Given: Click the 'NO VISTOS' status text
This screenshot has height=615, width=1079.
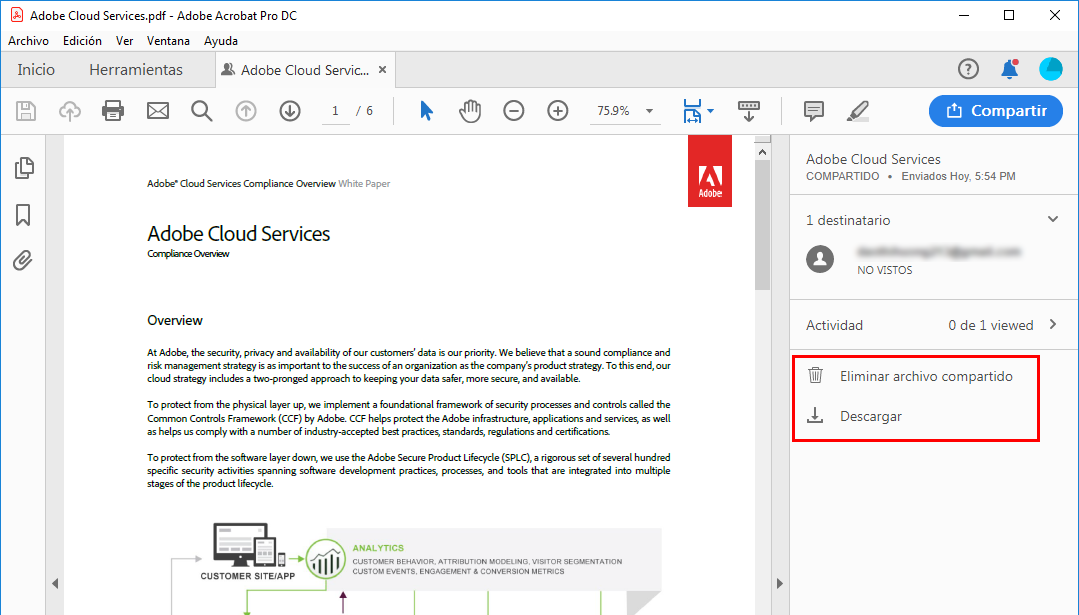Looking at the screenshot, I should coord(884,270).
